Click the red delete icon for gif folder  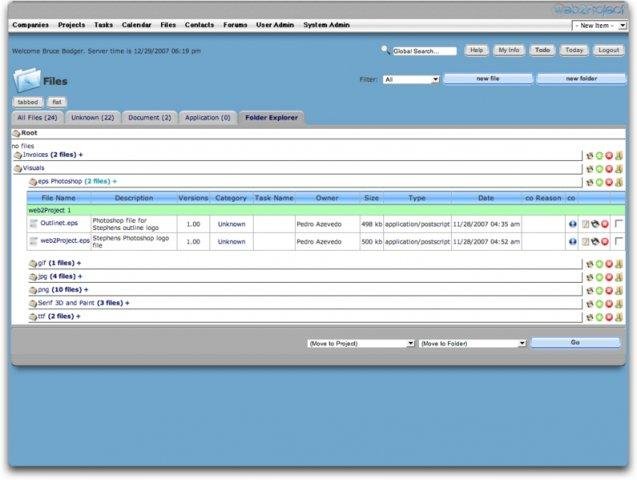pyautogui.click(x=608, y=264)
